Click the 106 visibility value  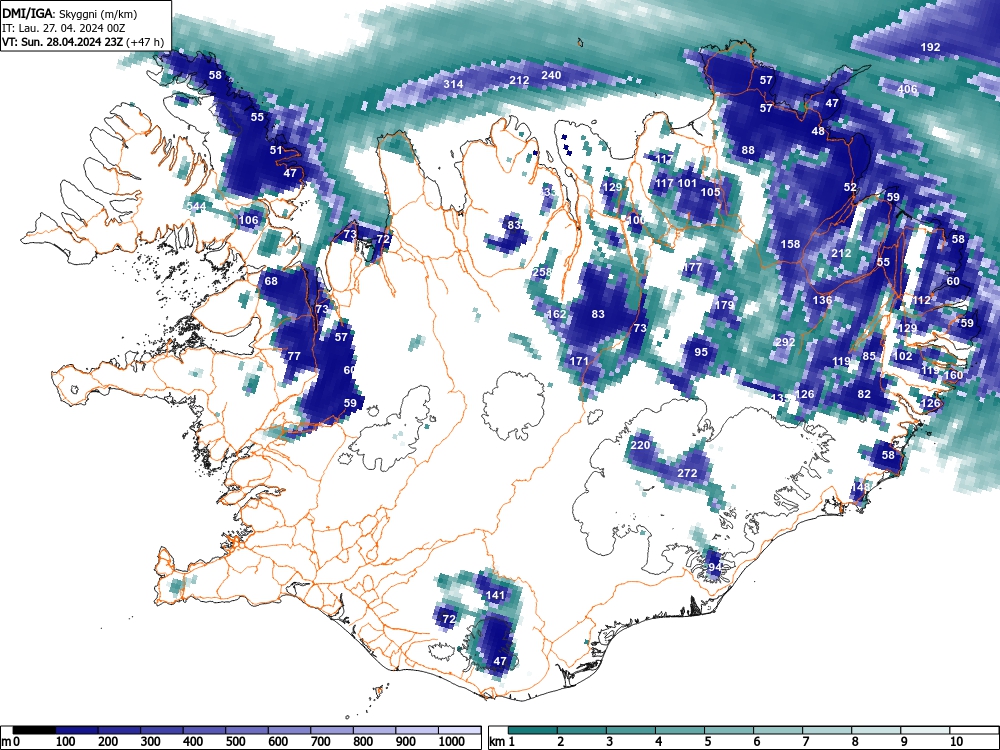click(249, 220)
